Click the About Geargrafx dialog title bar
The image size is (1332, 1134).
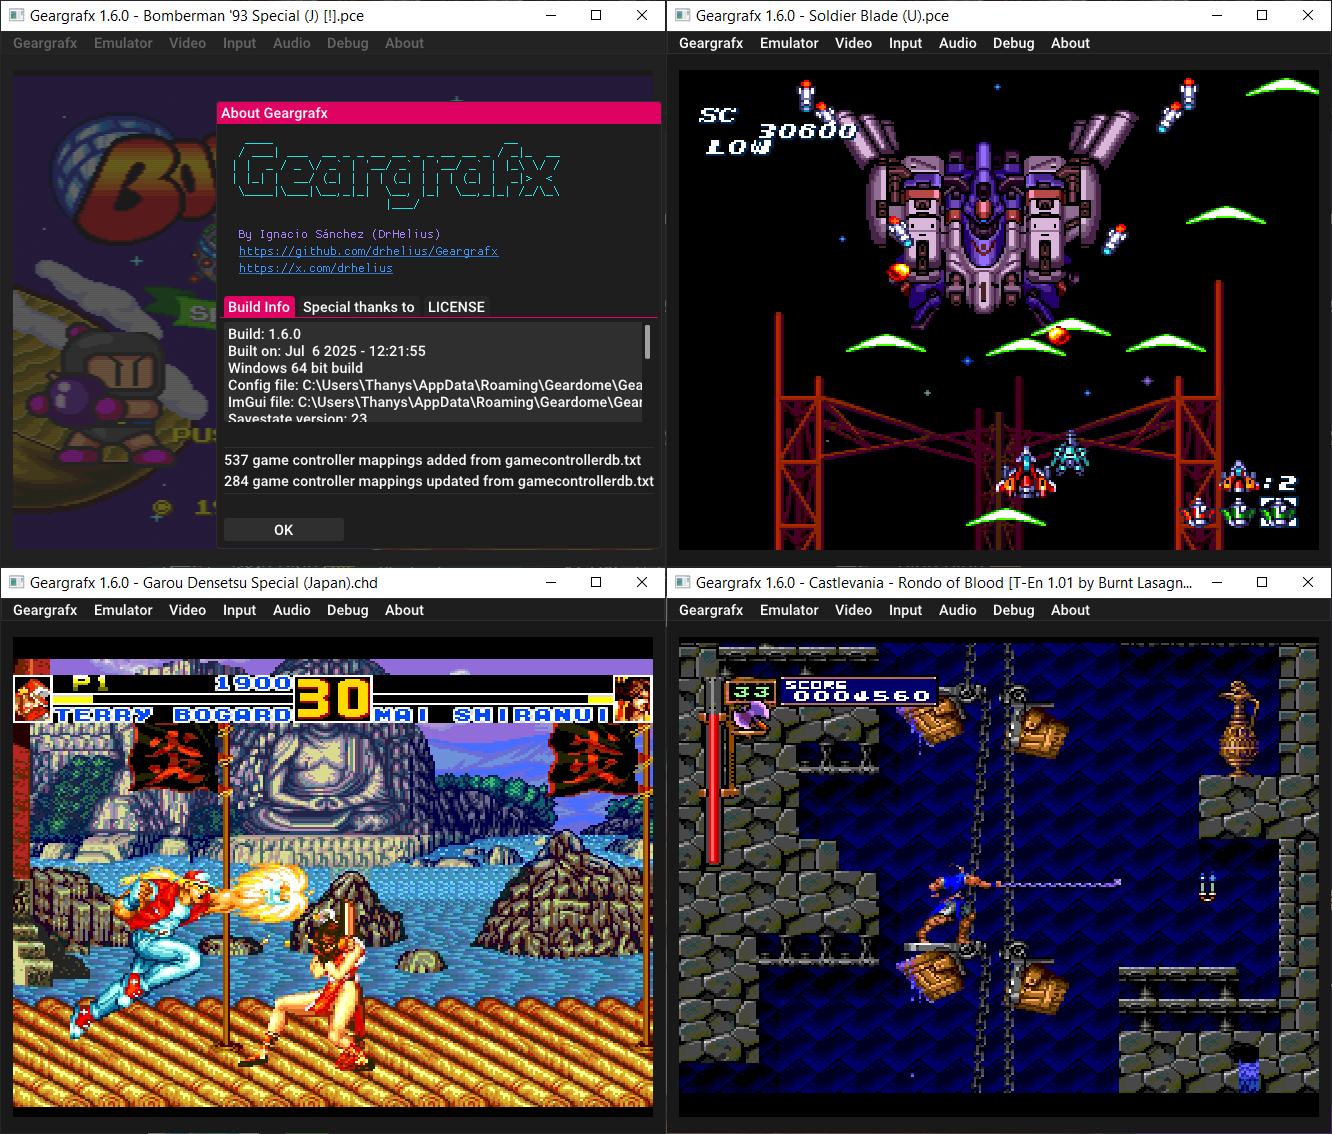(x=439, y=113)
